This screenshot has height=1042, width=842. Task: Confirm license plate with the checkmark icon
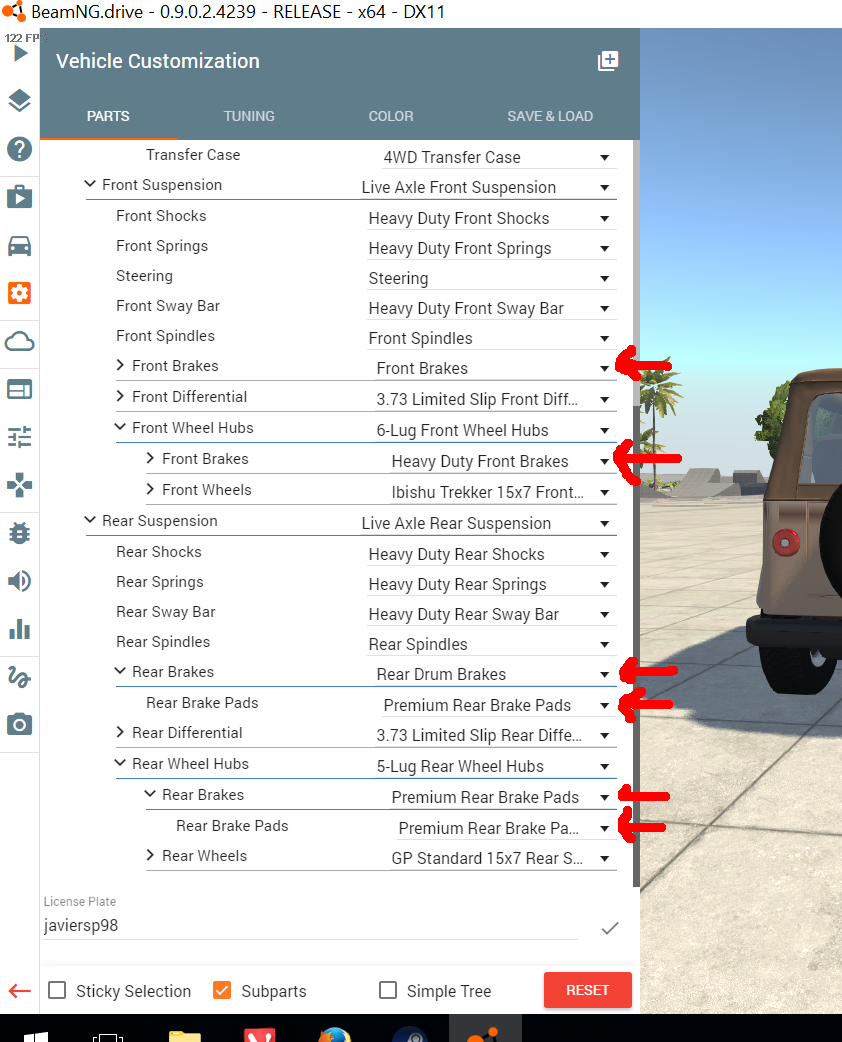pyautogui.click(x=609, y=928)
